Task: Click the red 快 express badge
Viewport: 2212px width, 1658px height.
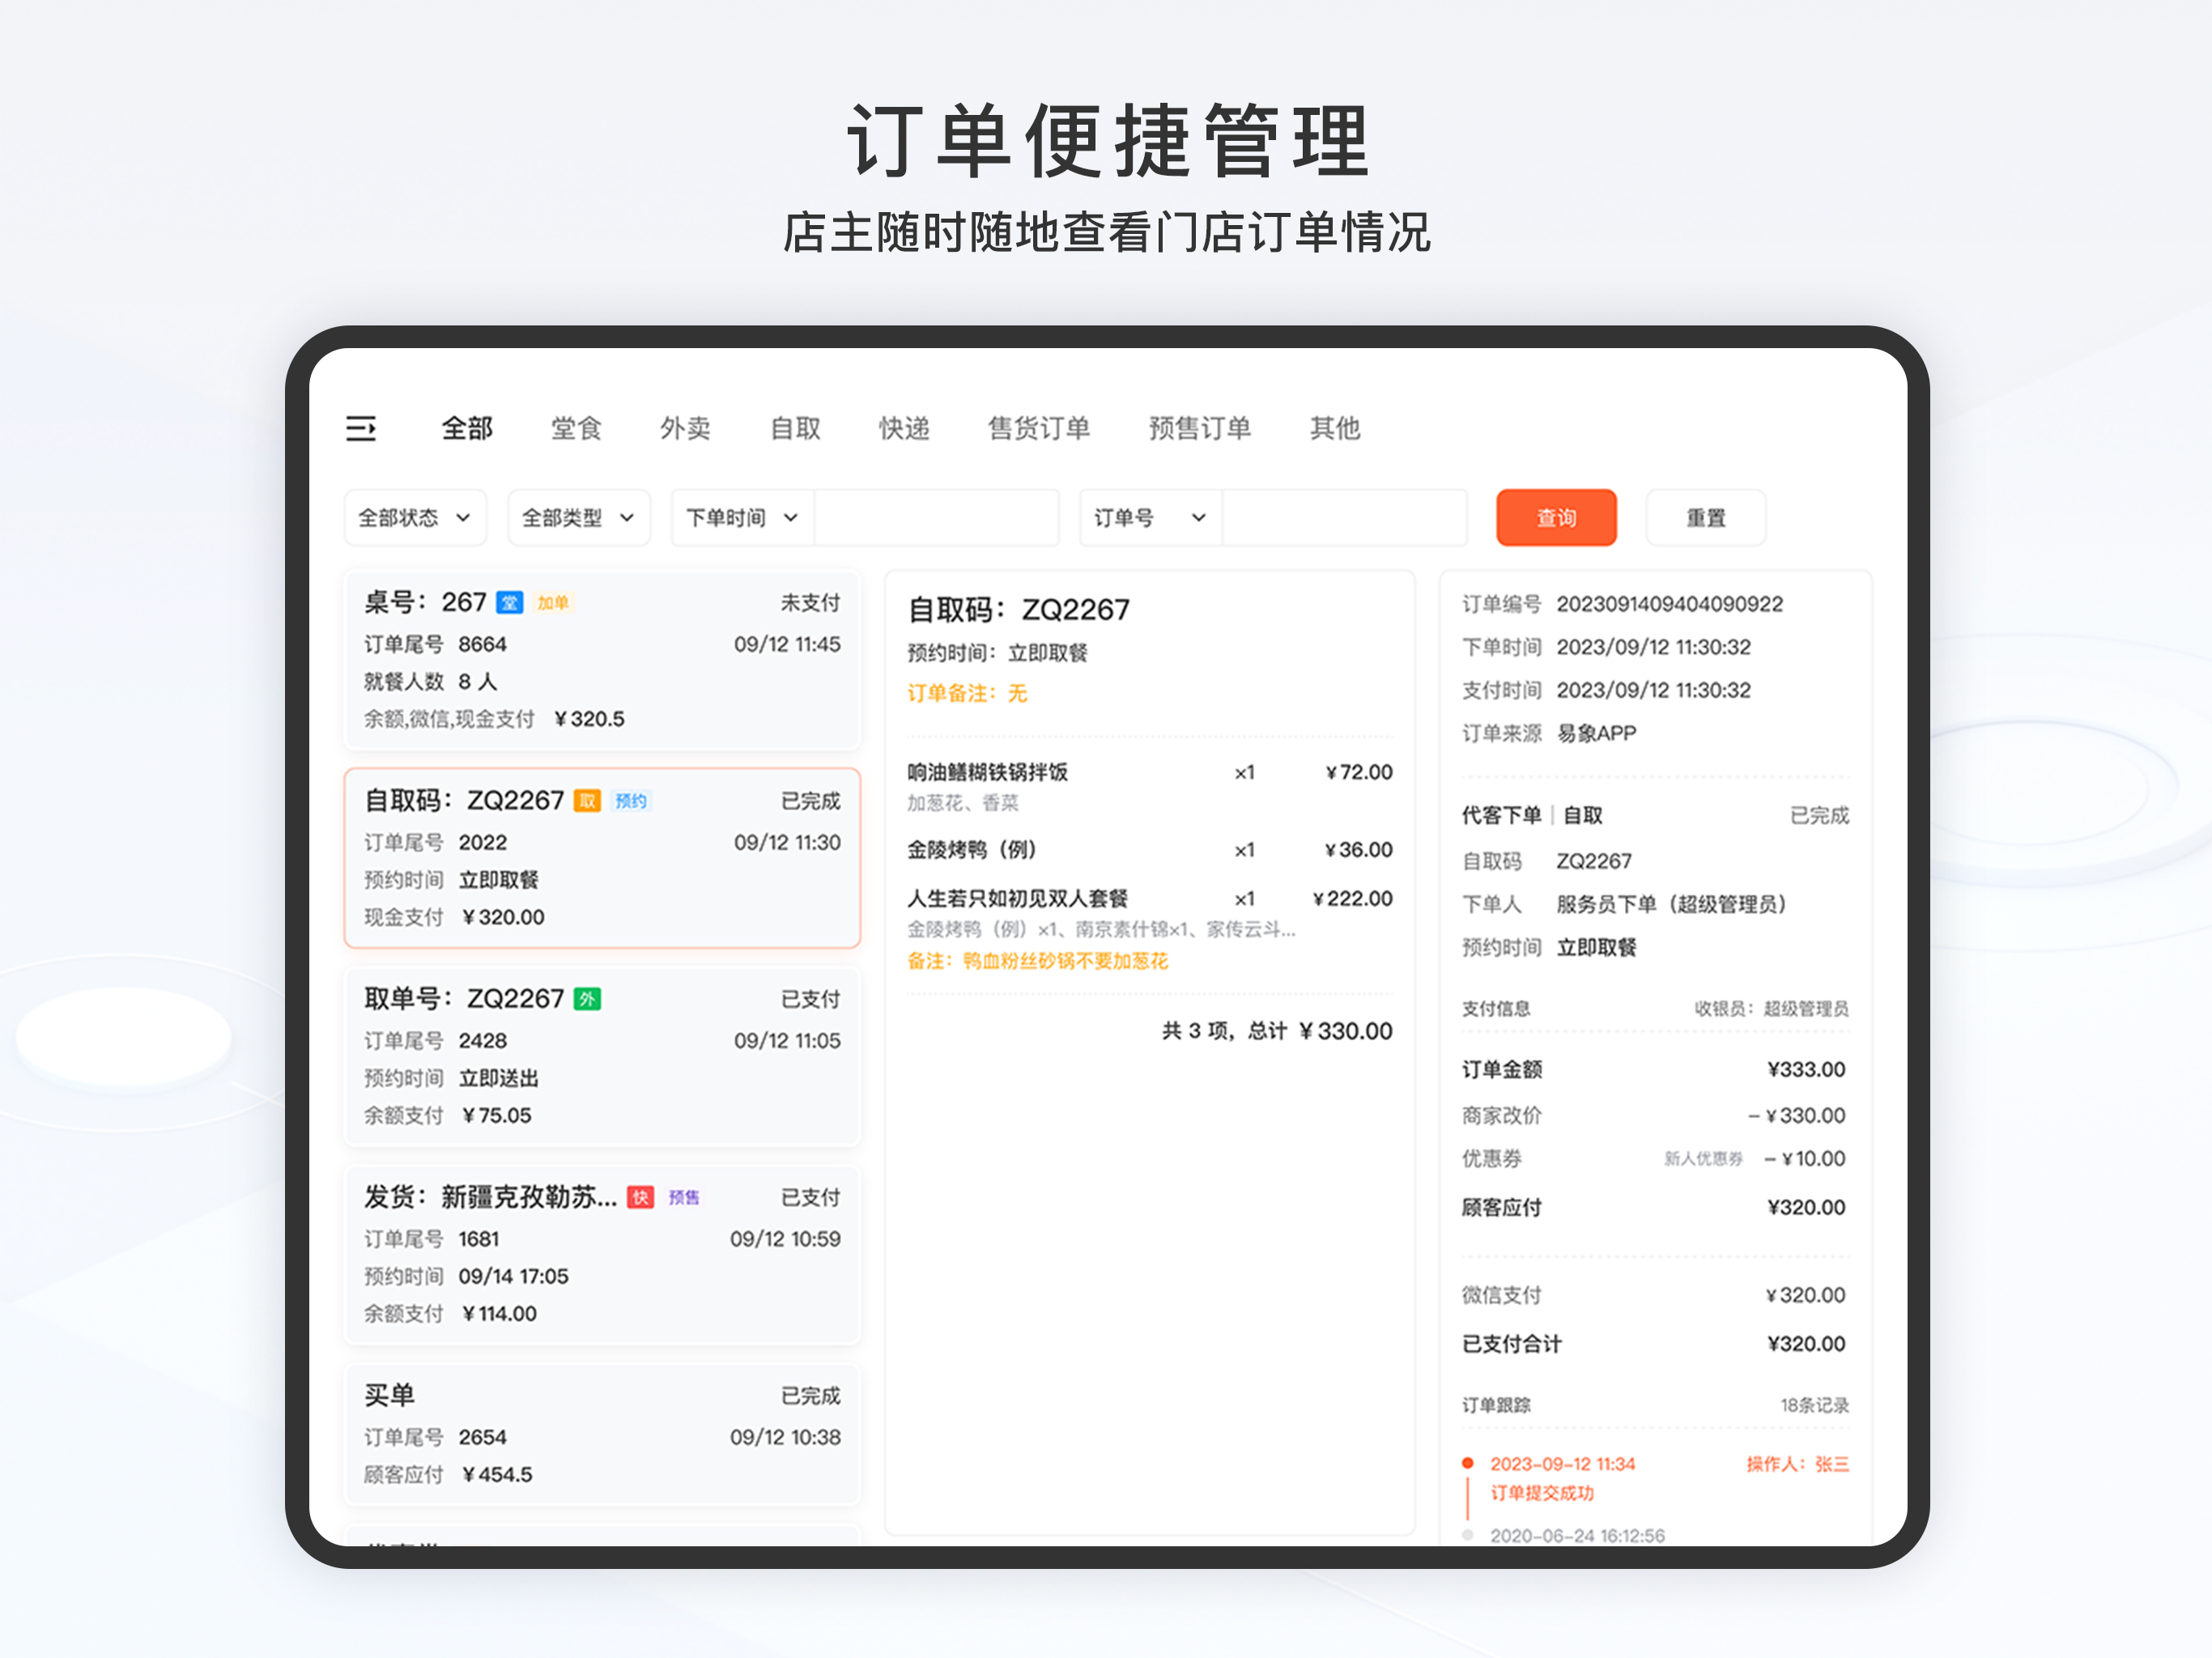Action: 640,1197
